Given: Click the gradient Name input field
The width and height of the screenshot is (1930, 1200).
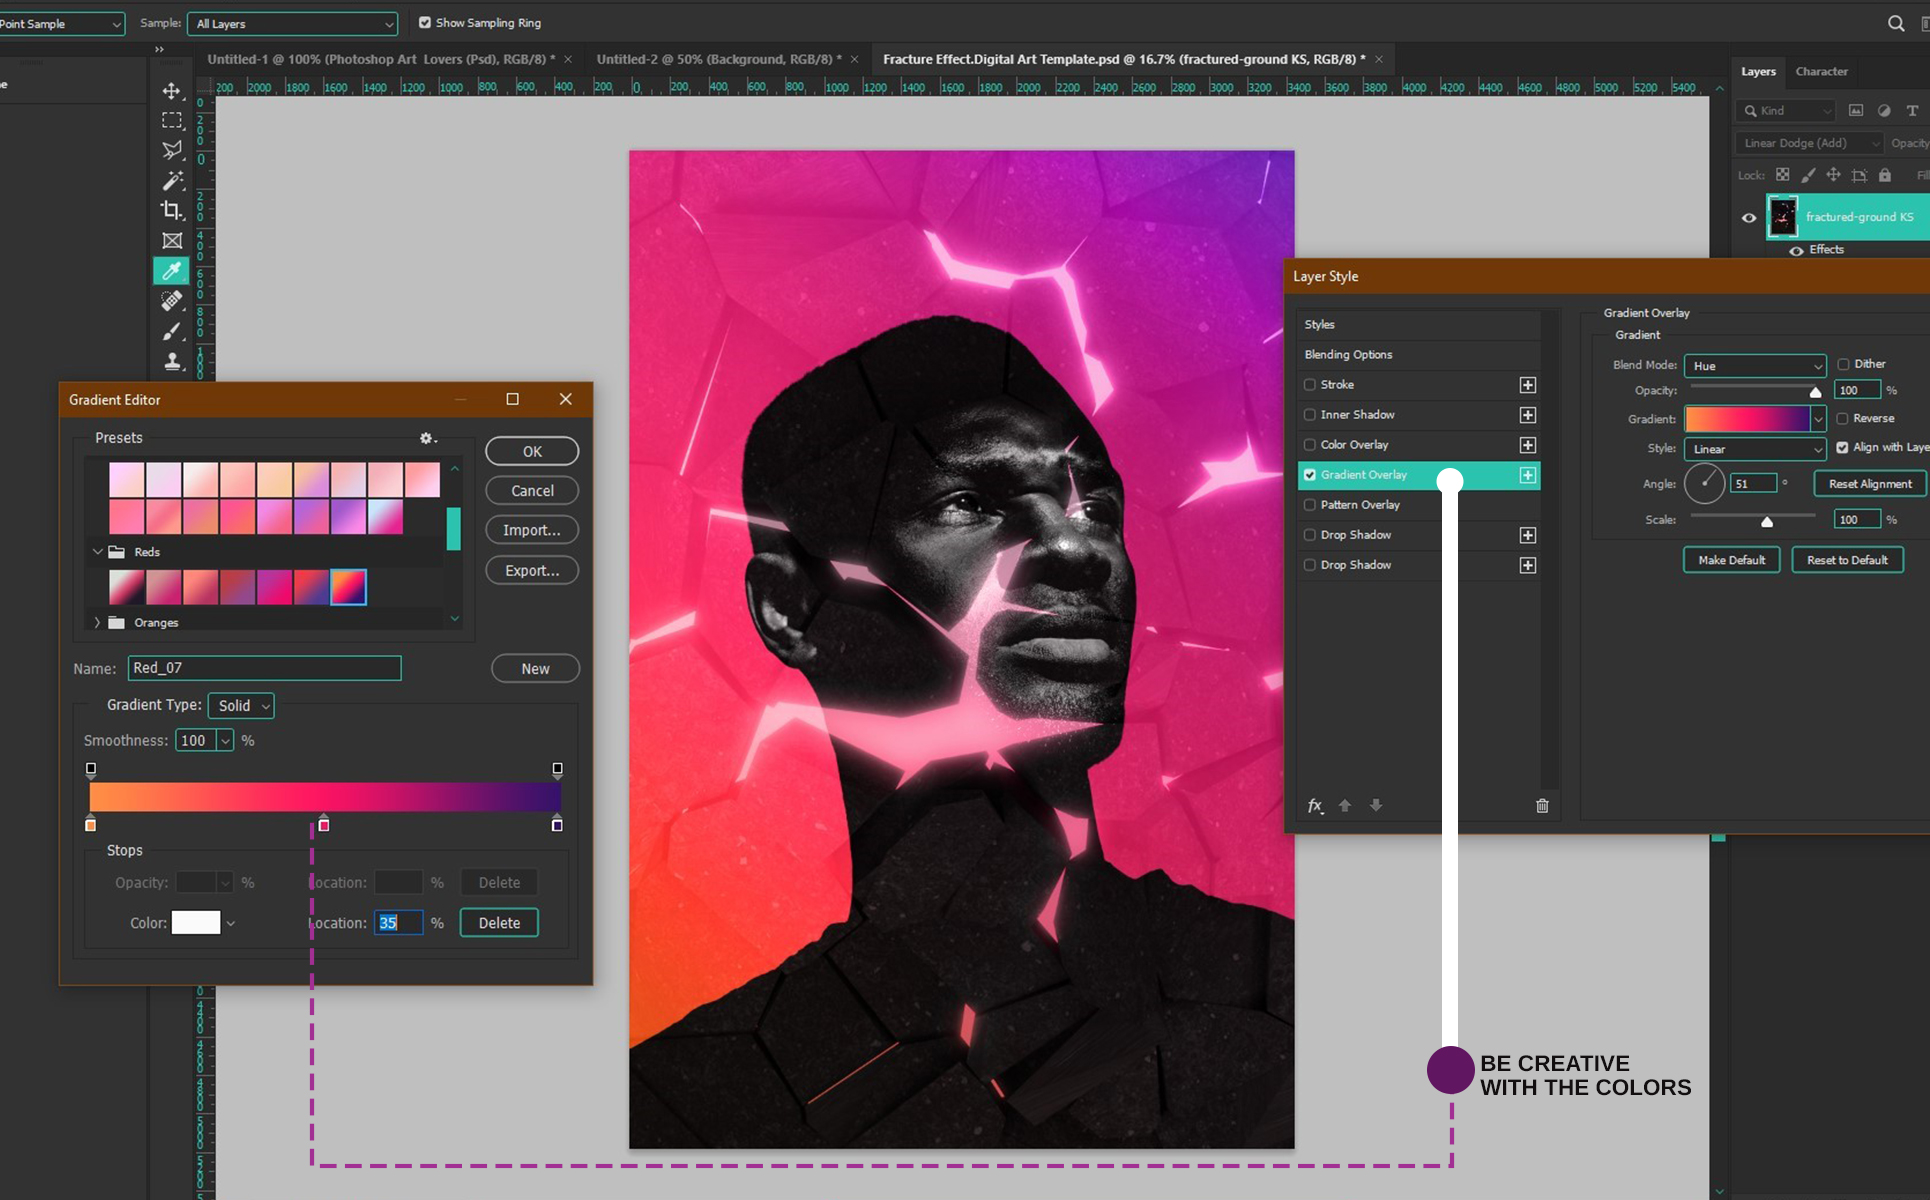Looking at the screenshot, I should tap(265, 668).
